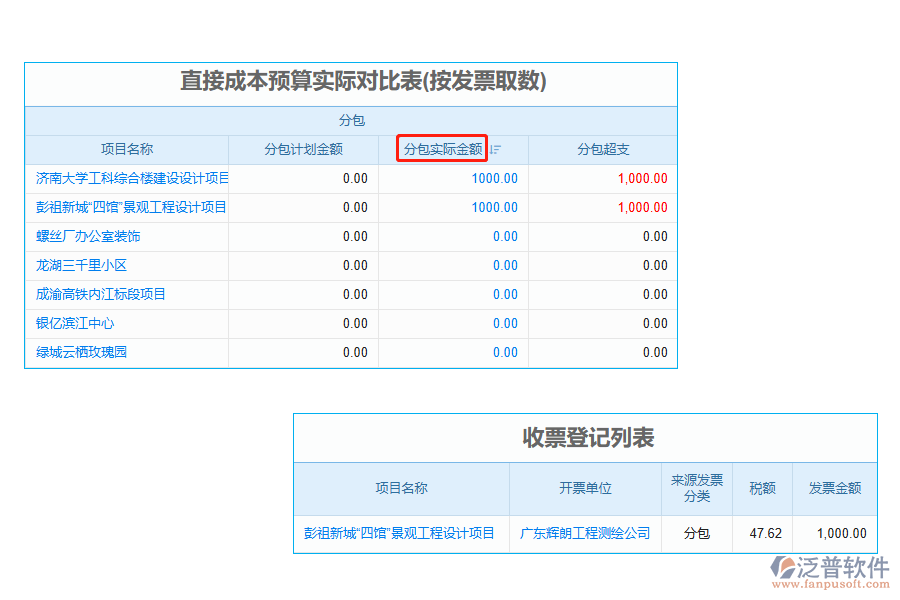
Task: Click the highlighted 分包实际金额 column header
Action: [x=443, y=148]
